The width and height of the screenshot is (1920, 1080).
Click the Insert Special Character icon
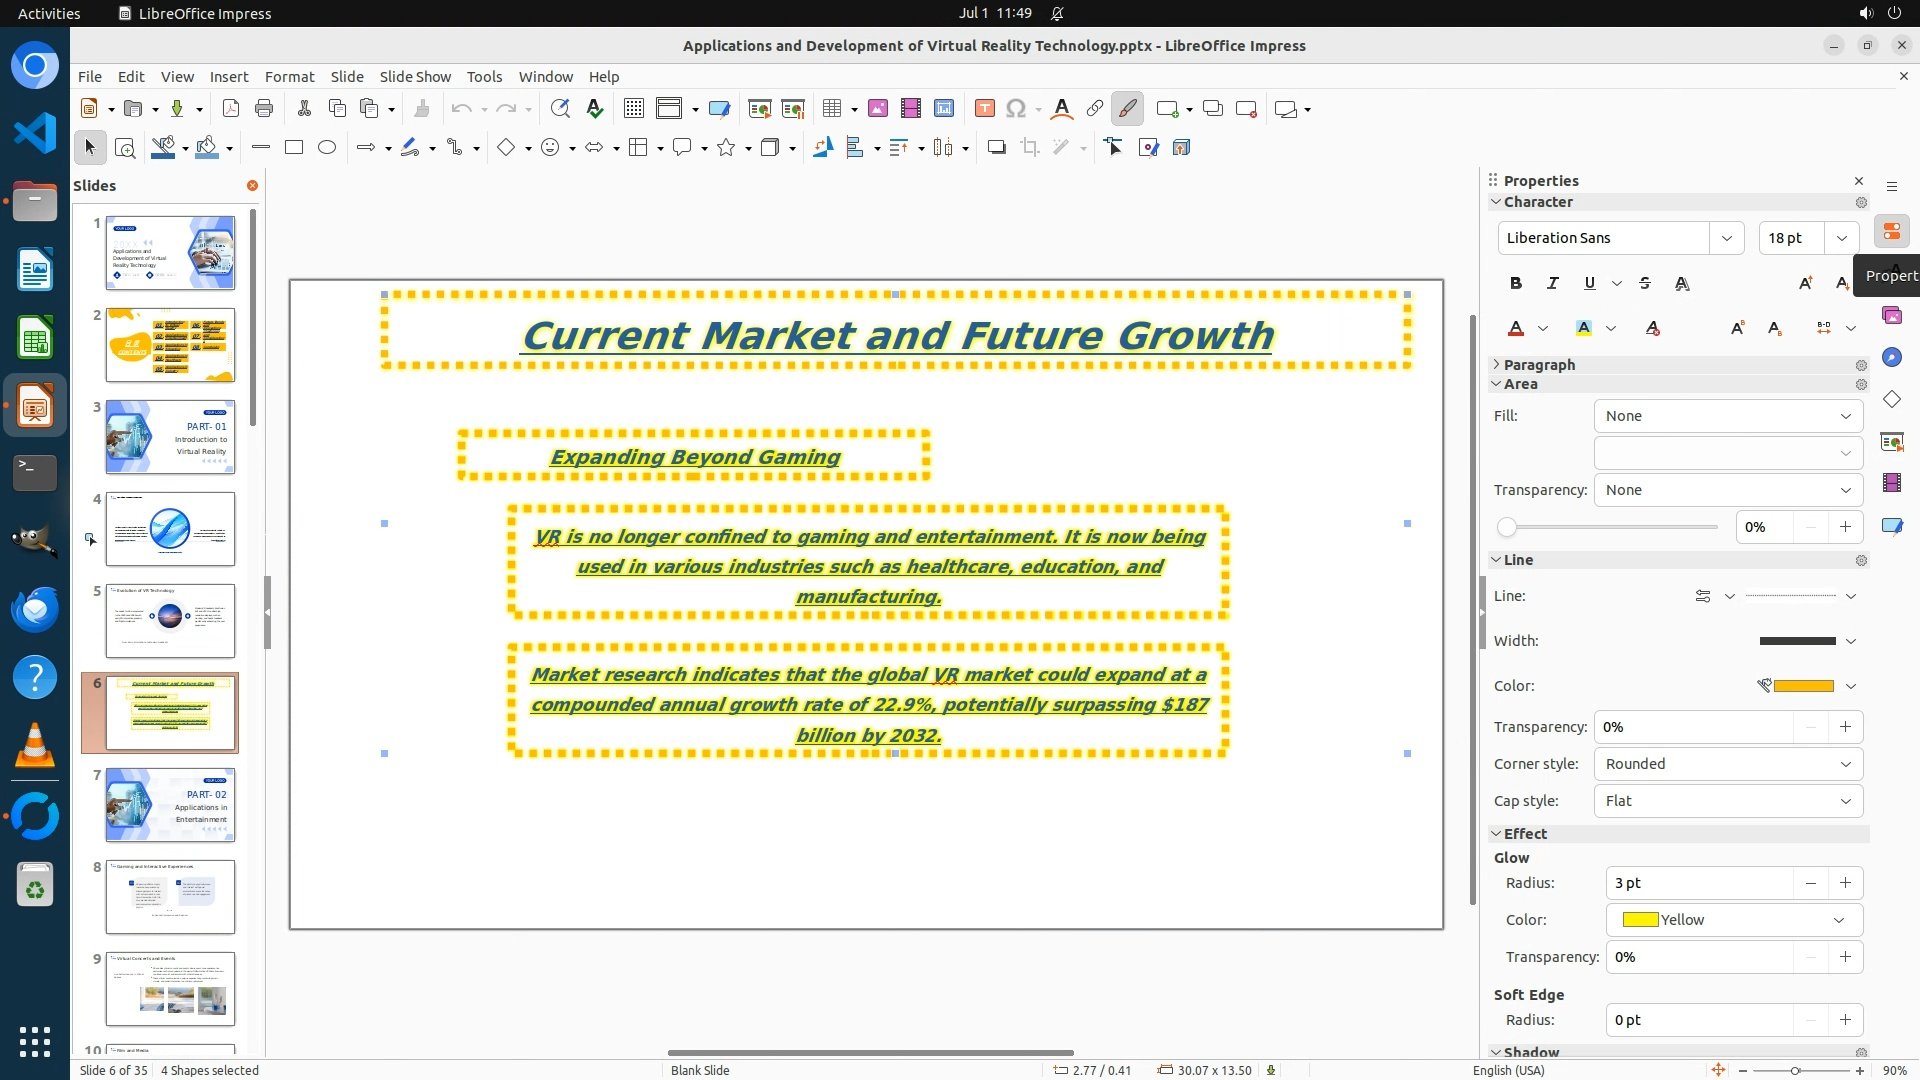[x=1016, y=108]
